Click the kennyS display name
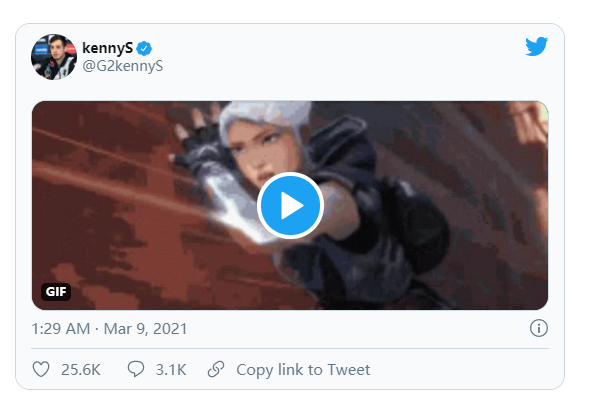 coord(108,48)
